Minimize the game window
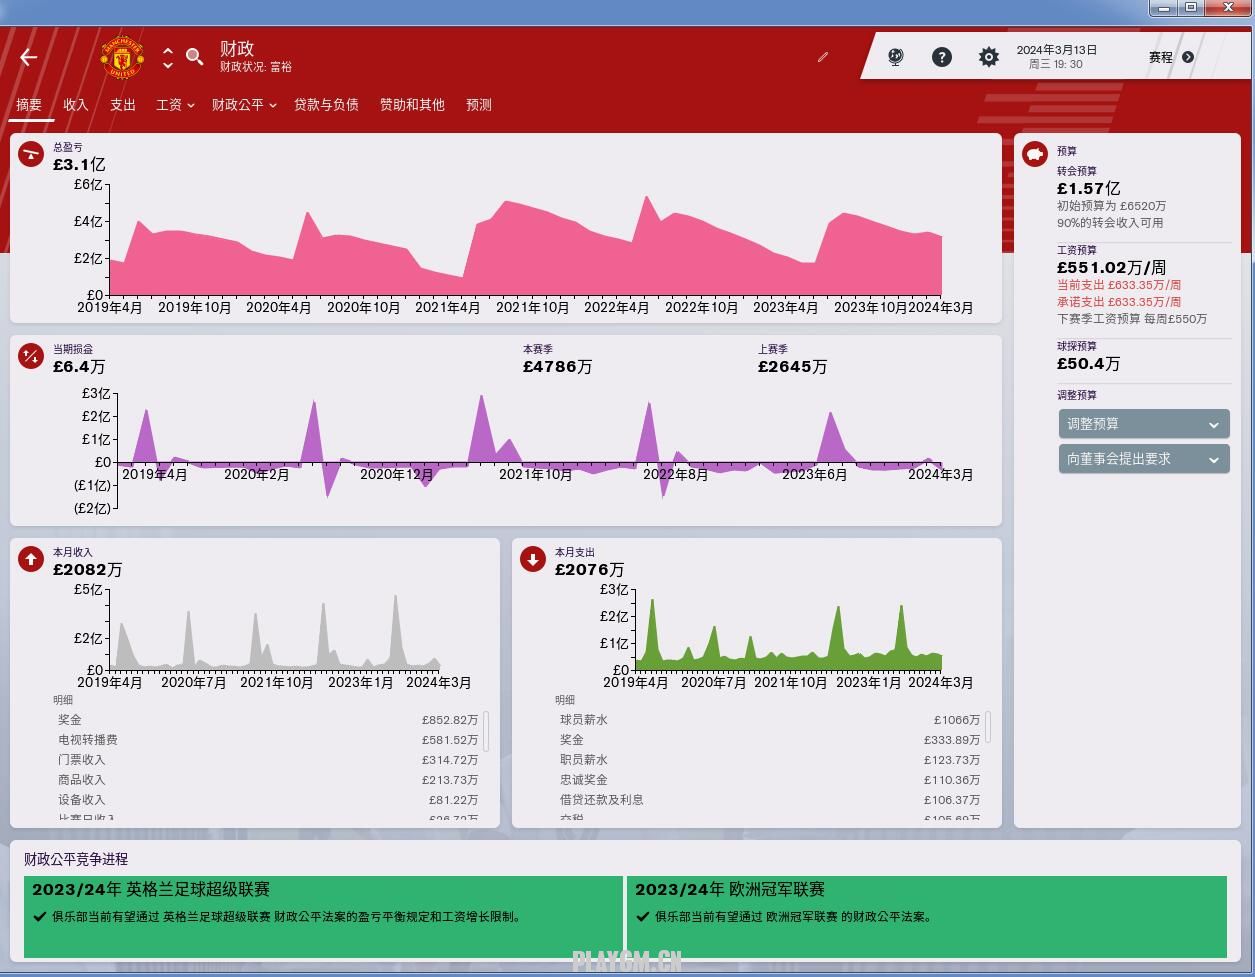The width and height of the screenshot is (1255, 977). (1163, 8)
